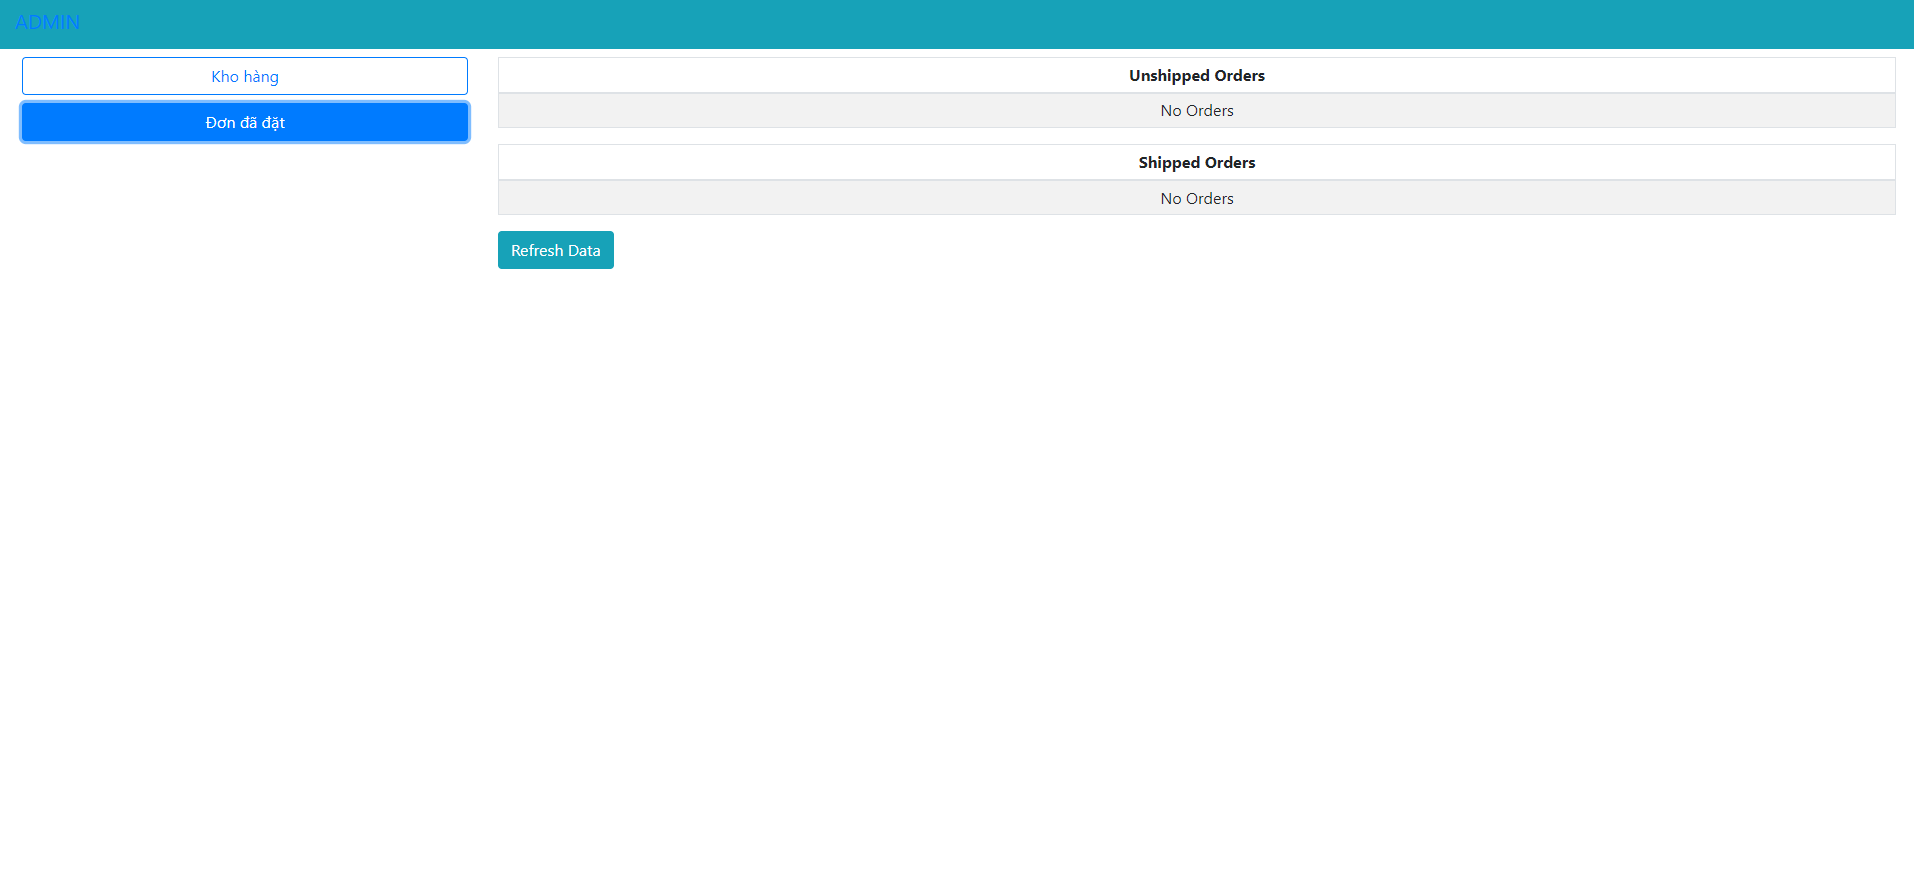The width and height of the screenshot is (1914, 887).
Task: Click the Refresh Data button
Action: pyautogui.click(x=556, y=250)
